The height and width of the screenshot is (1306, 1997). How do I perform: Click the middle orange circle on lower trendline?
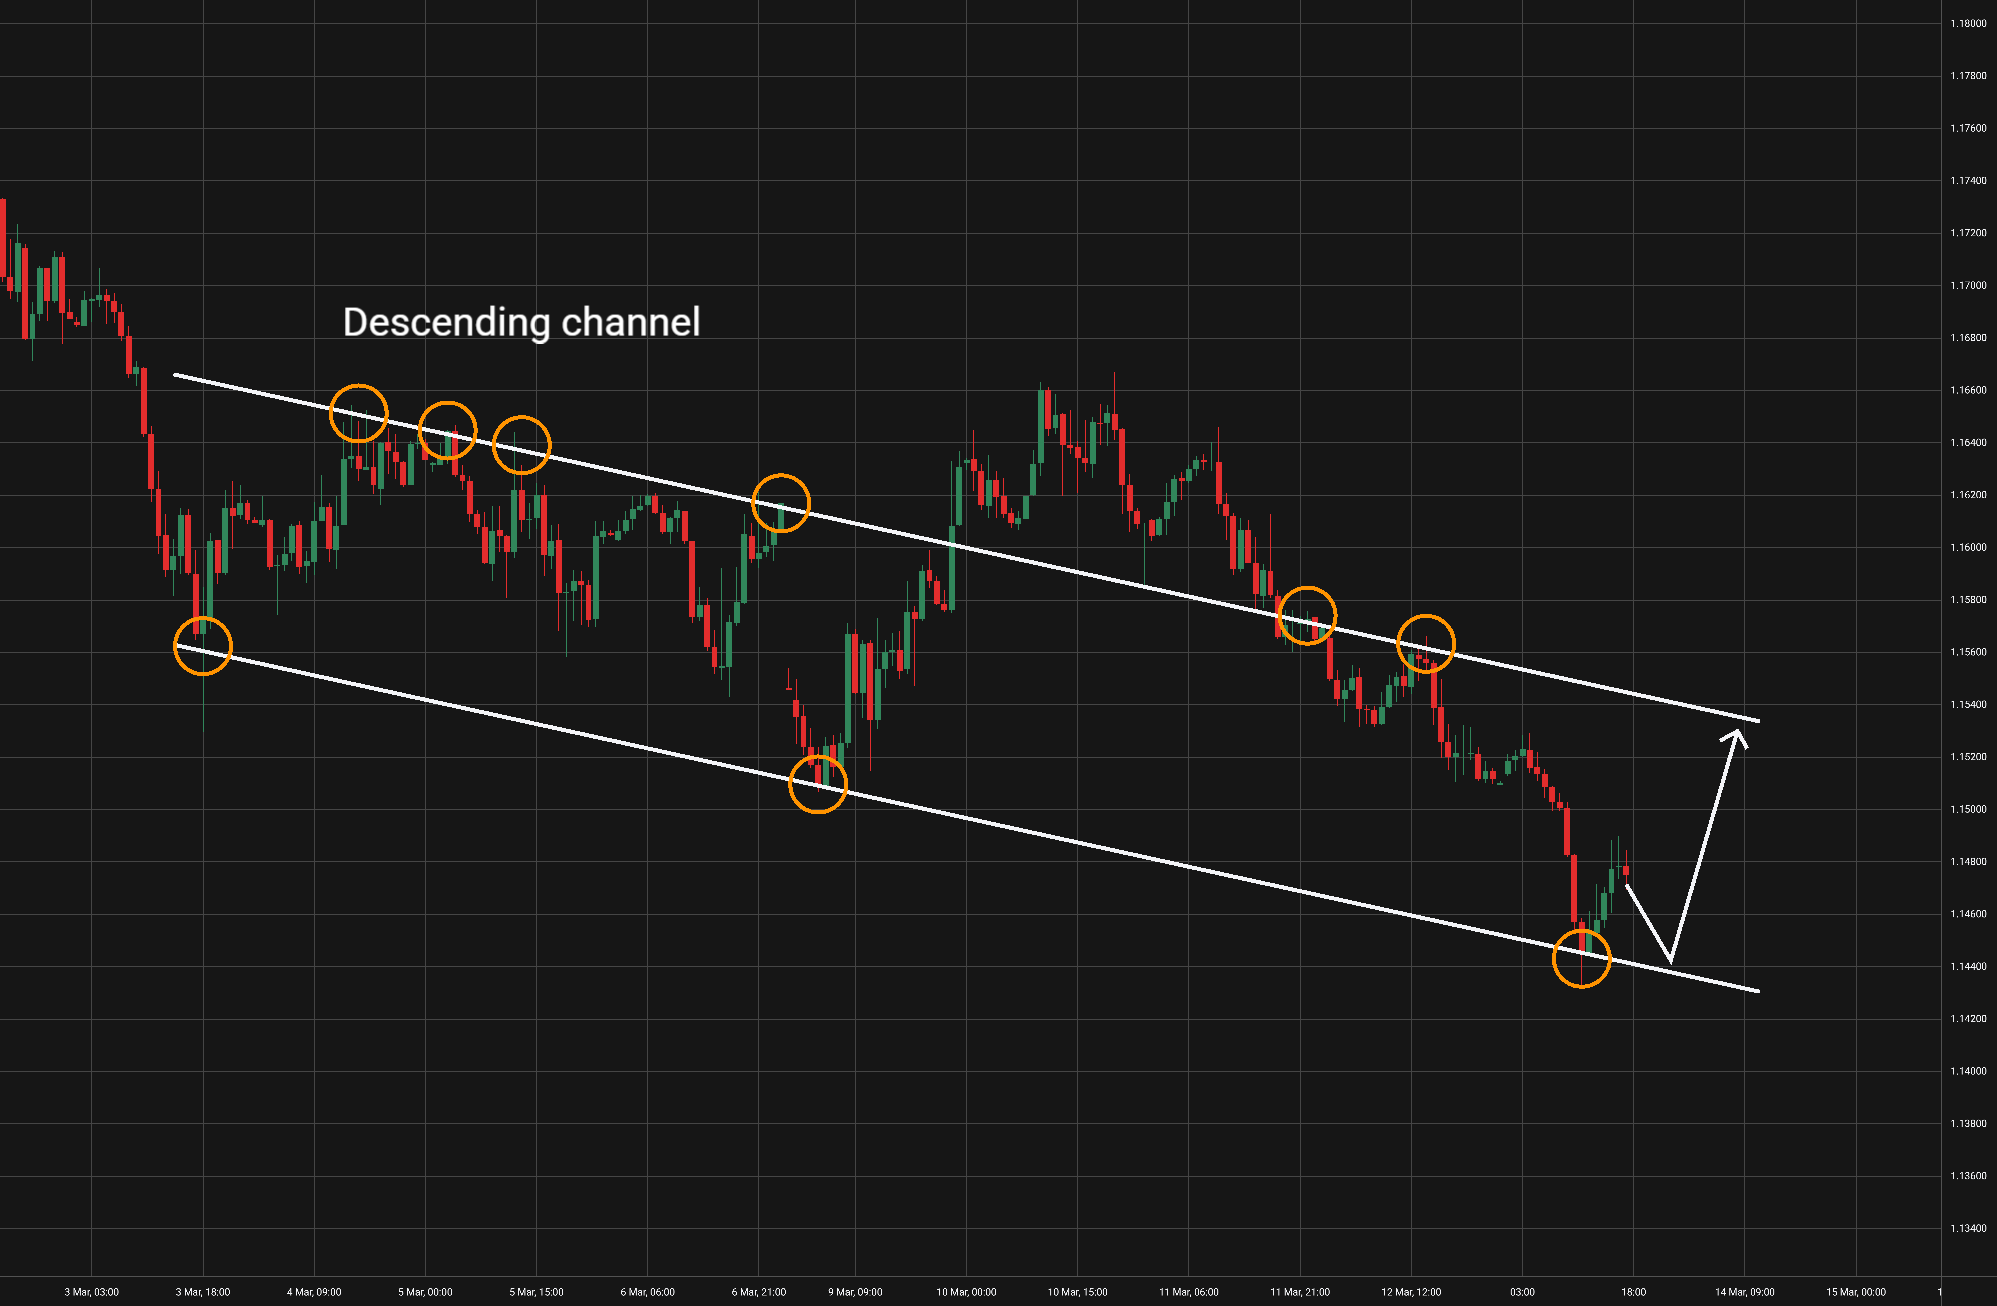pos(818,784)
